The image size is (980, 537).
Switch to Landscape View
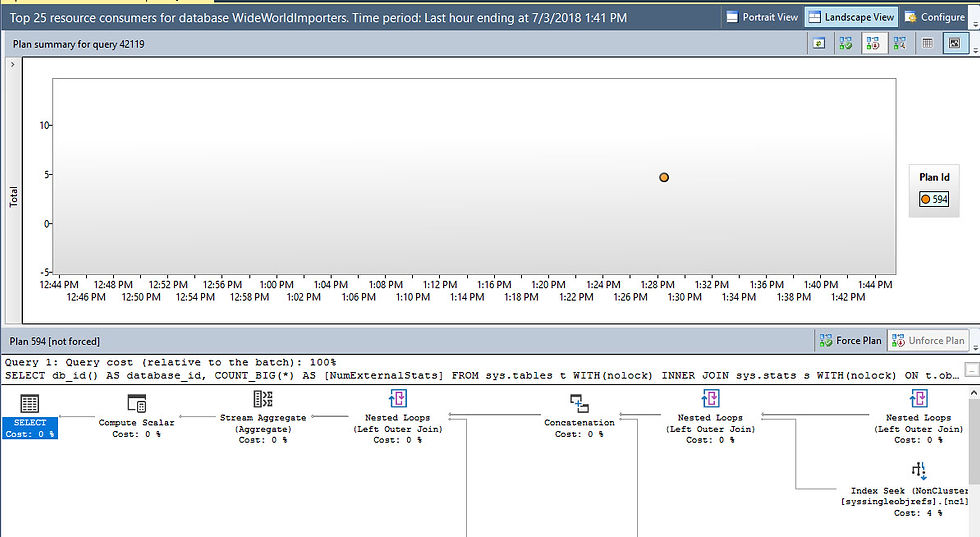851,18
